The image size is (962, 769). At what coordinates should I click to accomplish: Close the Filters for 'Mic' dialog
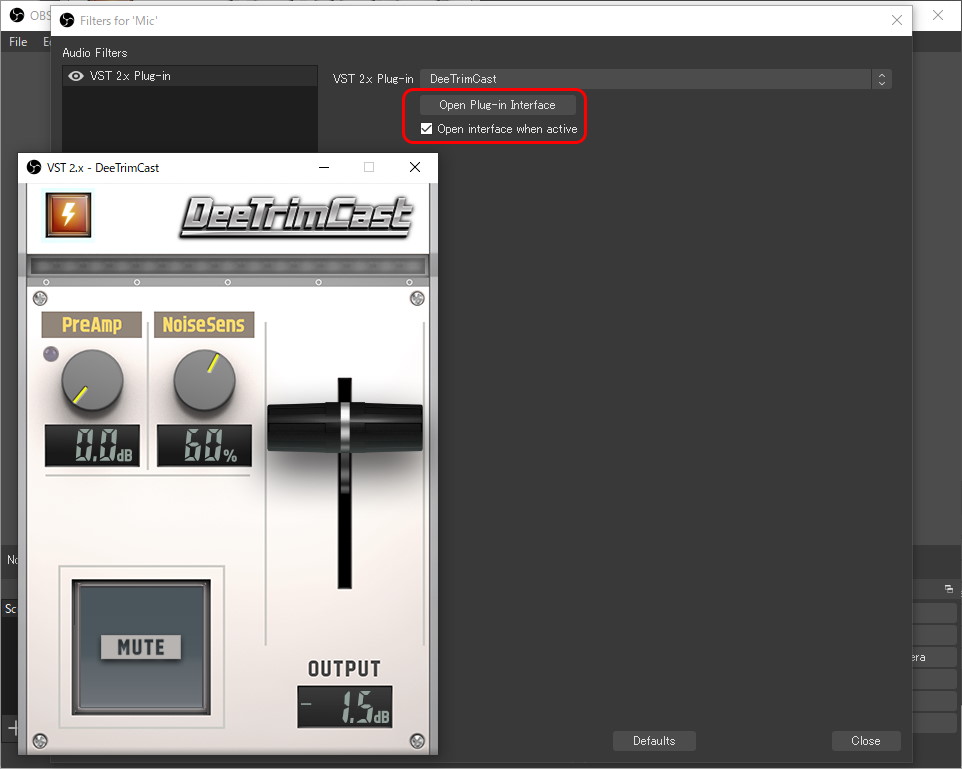896,20
